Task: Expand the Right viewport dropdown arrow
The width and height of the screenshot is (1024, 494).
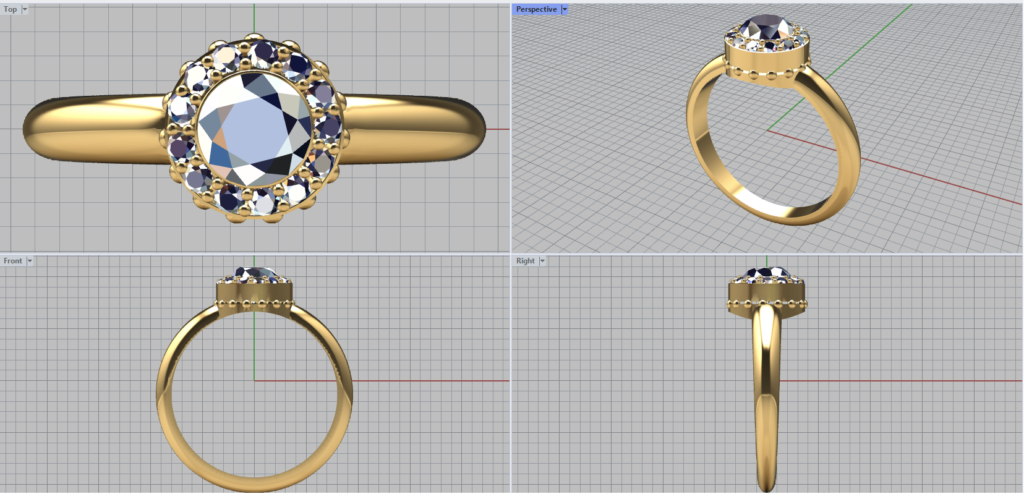Action: click(x=543, y=261)
